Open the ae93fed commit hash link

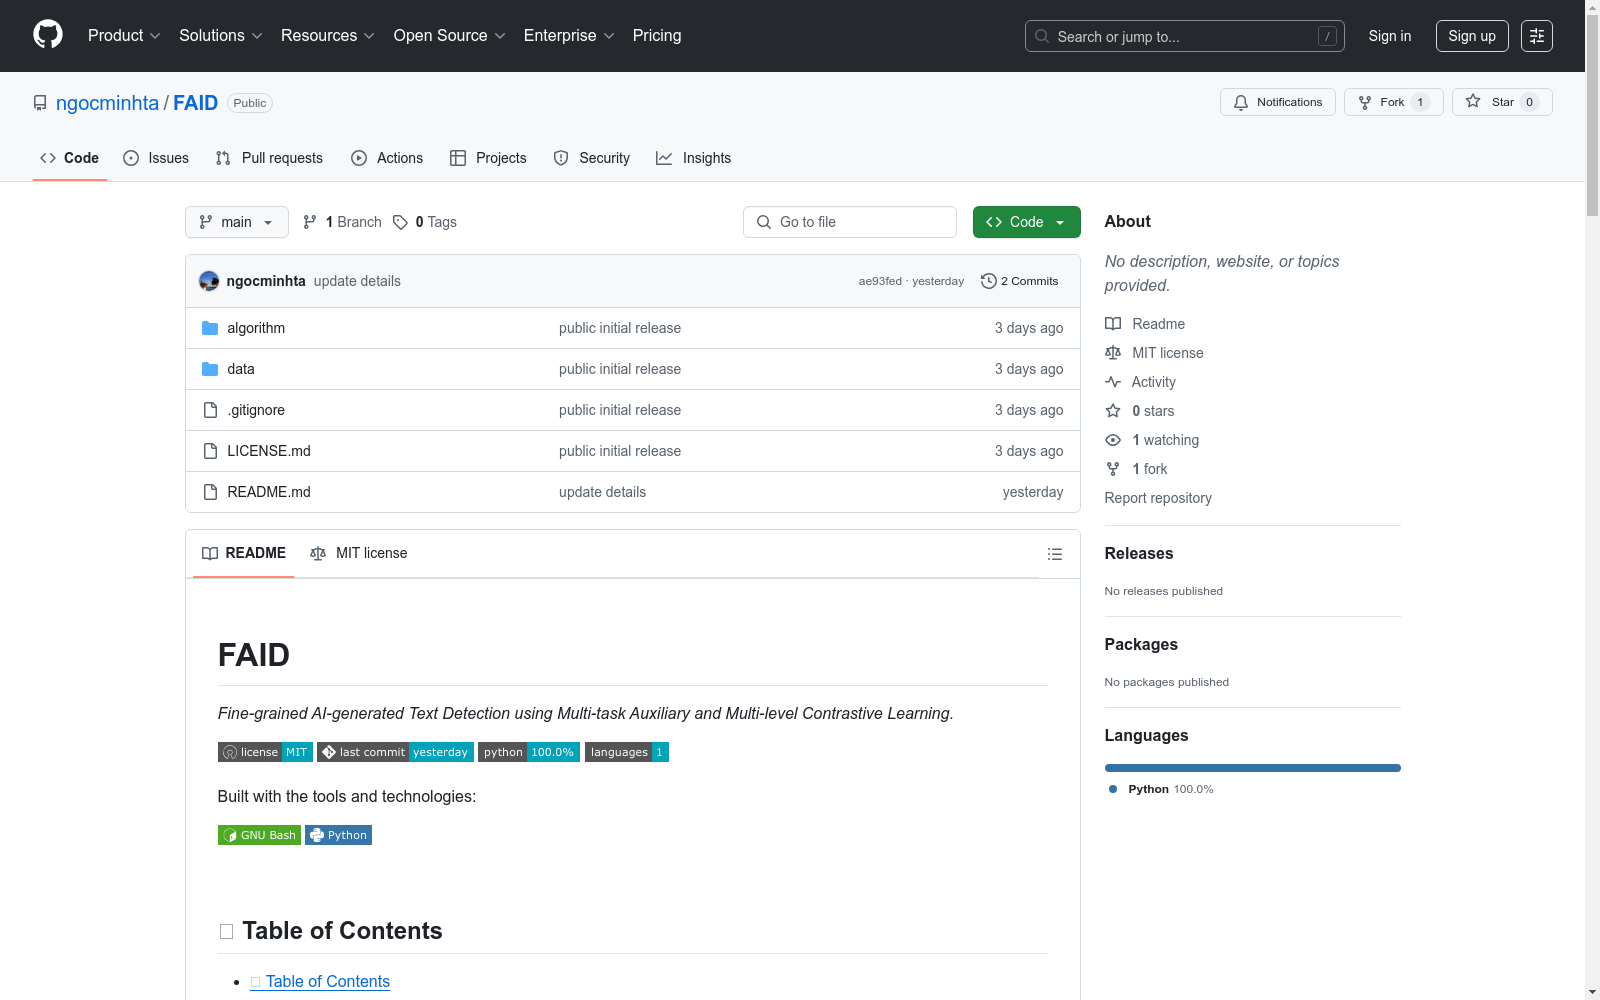click(880, 281)
